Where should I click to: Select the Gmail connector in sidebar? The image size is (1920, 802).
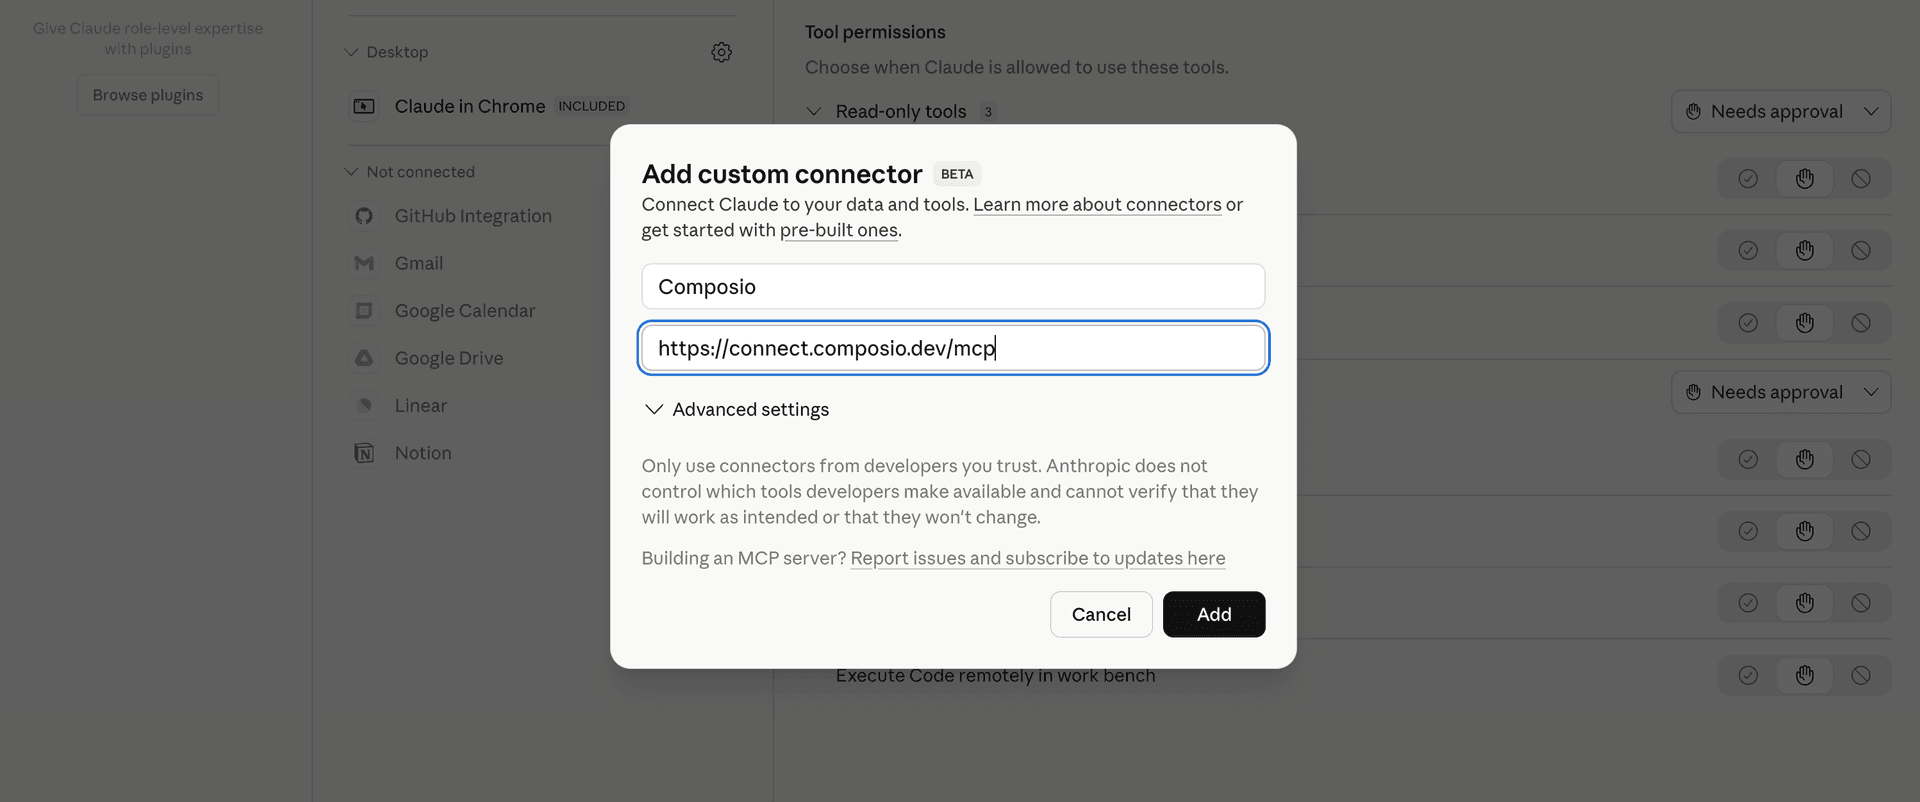coord(418,263)
